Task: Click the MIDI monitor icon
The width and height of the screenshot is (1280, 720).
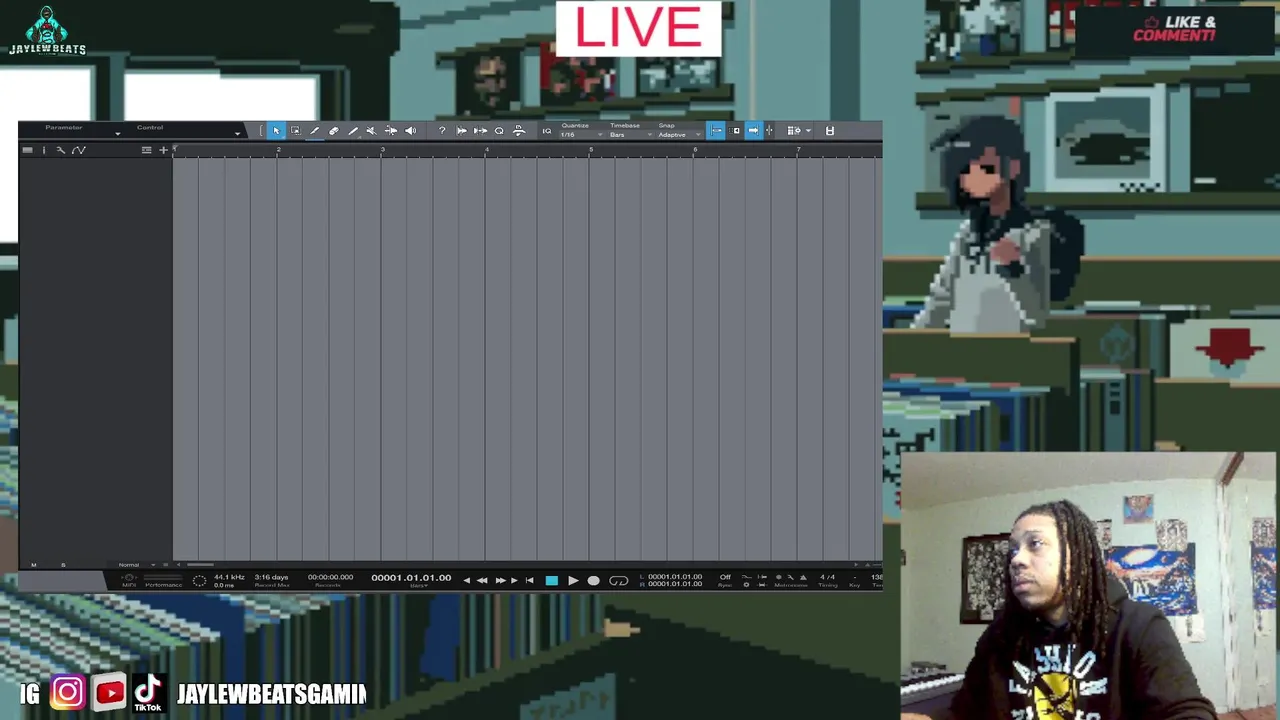Action: pos(128,579)
